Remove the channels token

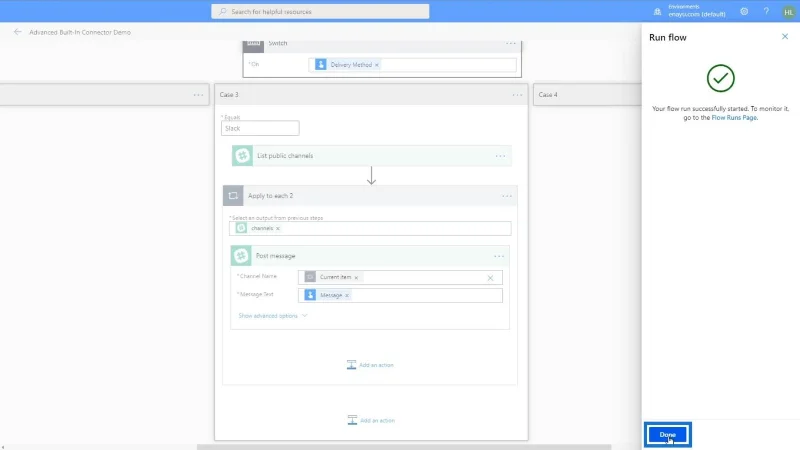[x=278, y=229]
